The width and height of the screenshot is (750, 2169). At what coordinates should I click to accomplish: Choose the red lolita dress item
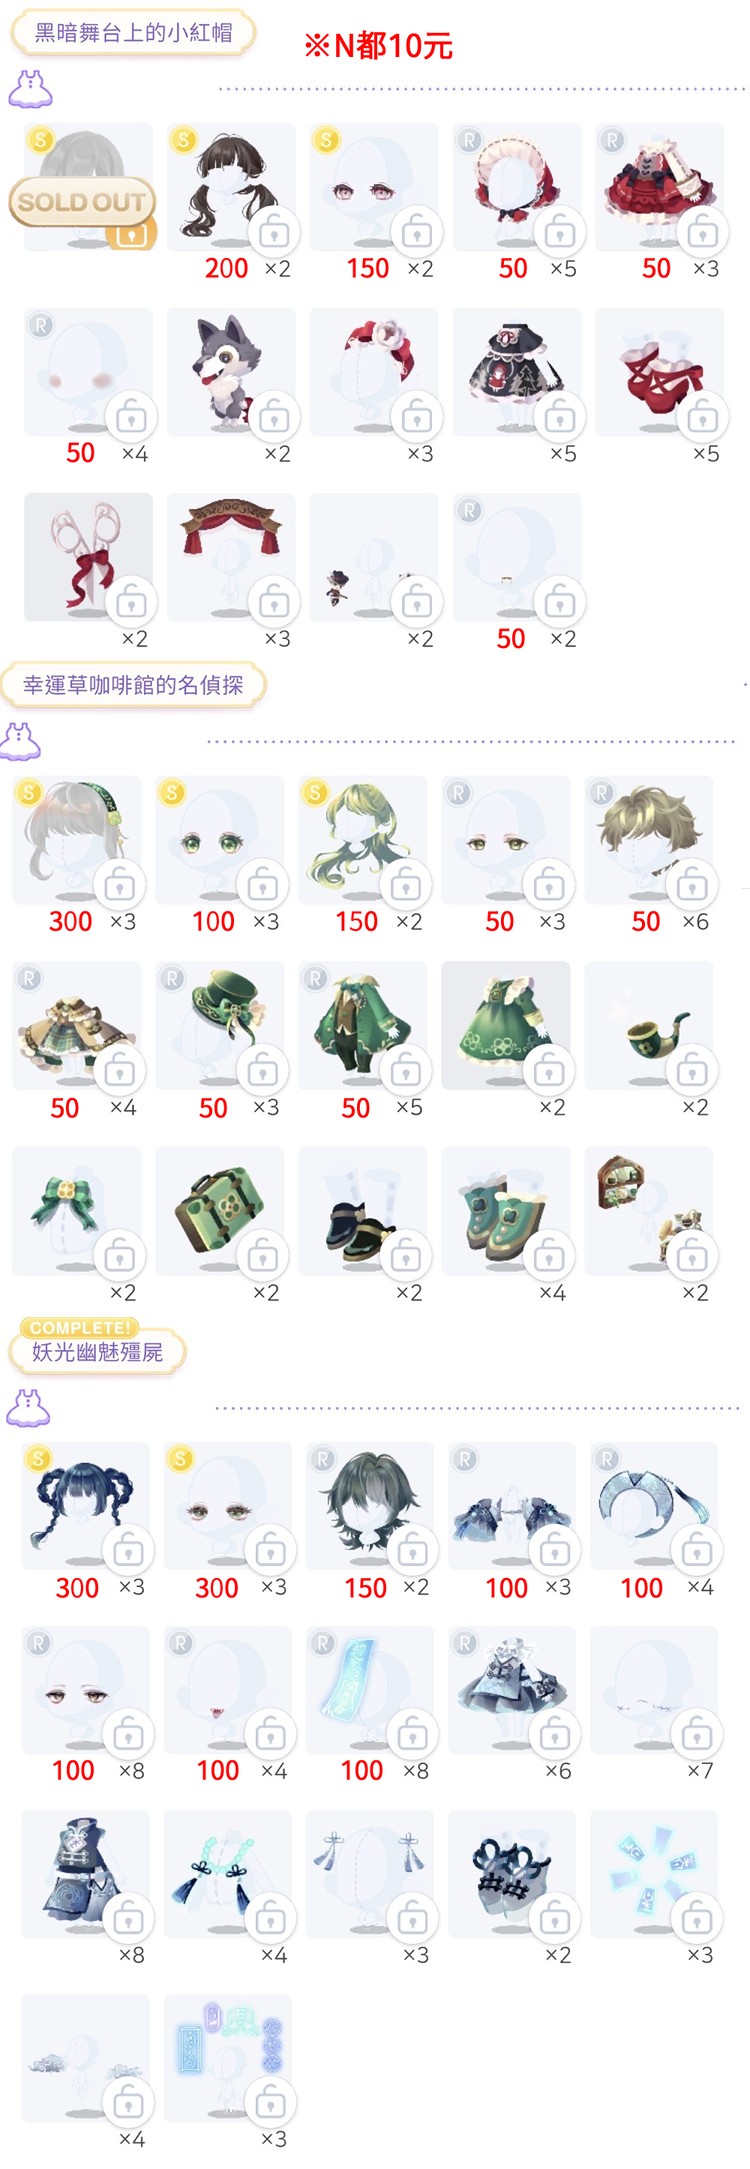(x=659, y=187)
